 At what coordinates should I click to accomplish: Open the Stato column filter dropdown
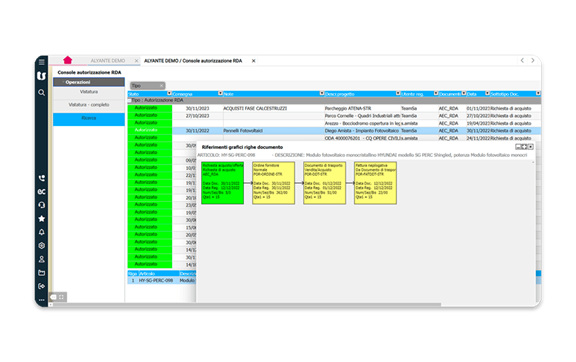click(169, 93)
